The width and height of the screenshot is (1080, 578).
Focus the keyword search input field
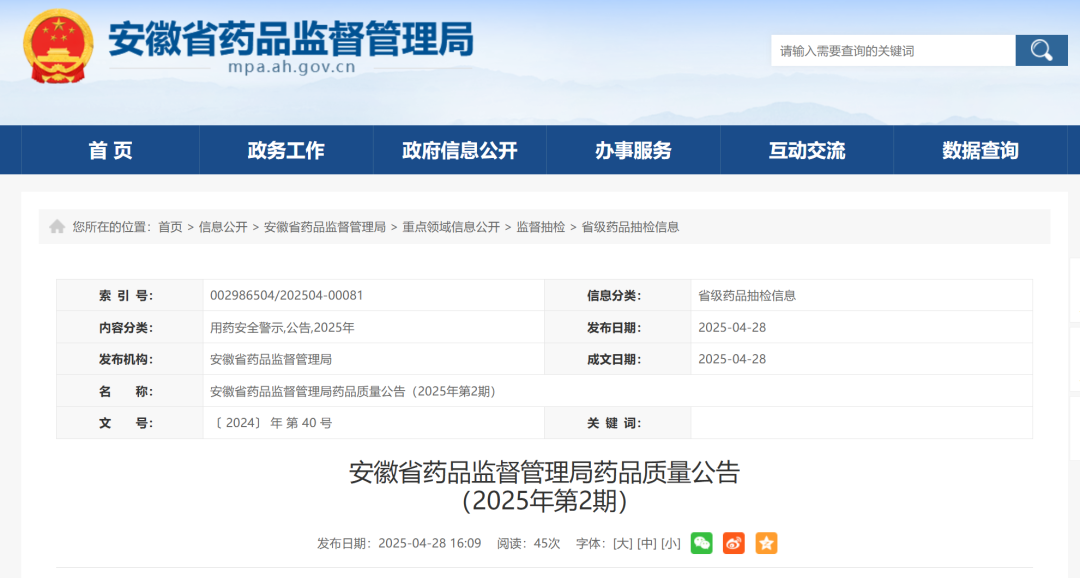[893, 51]
